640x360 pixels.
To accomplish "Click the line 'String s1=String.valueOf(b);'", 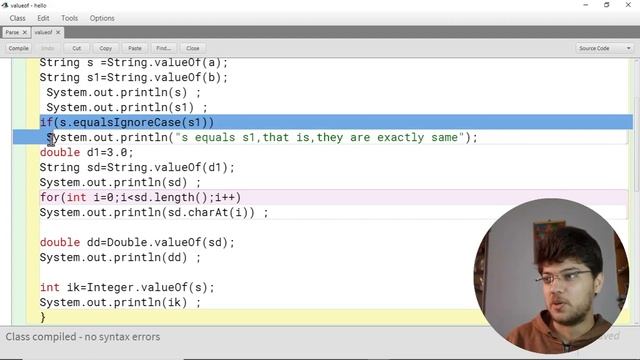I will (133, 78).
